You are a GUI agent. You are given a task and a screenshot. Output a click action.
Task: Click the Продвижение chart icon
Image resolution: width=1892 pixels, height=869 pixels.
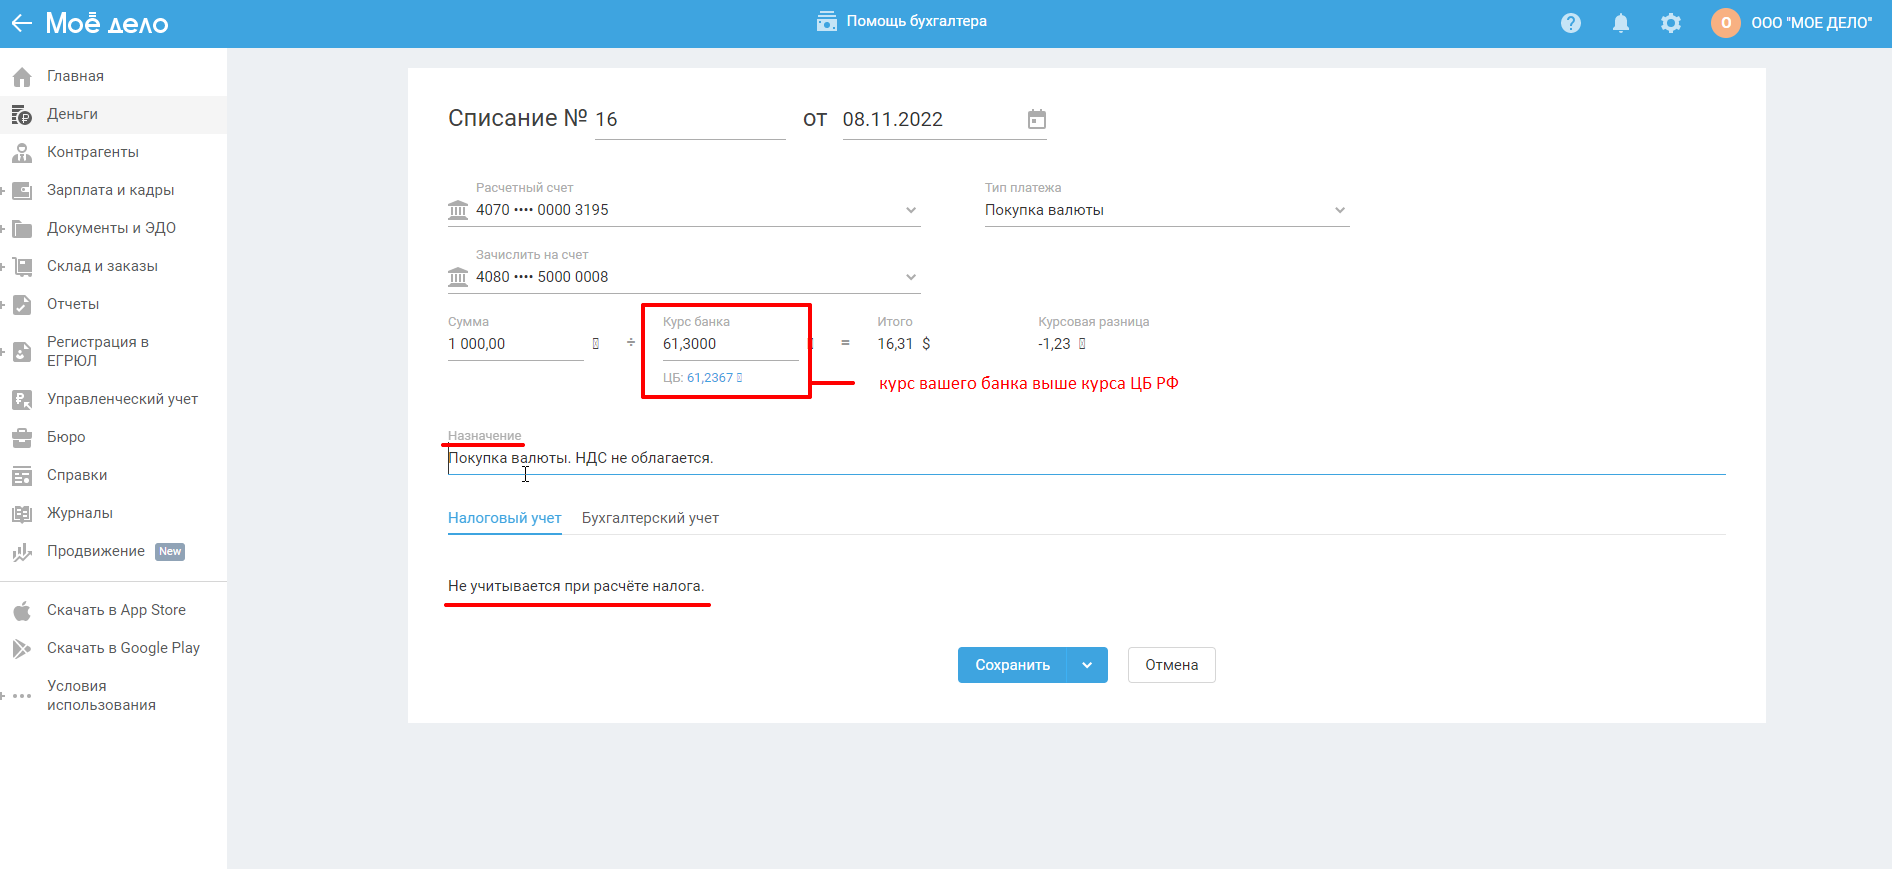tap(22, 552)
